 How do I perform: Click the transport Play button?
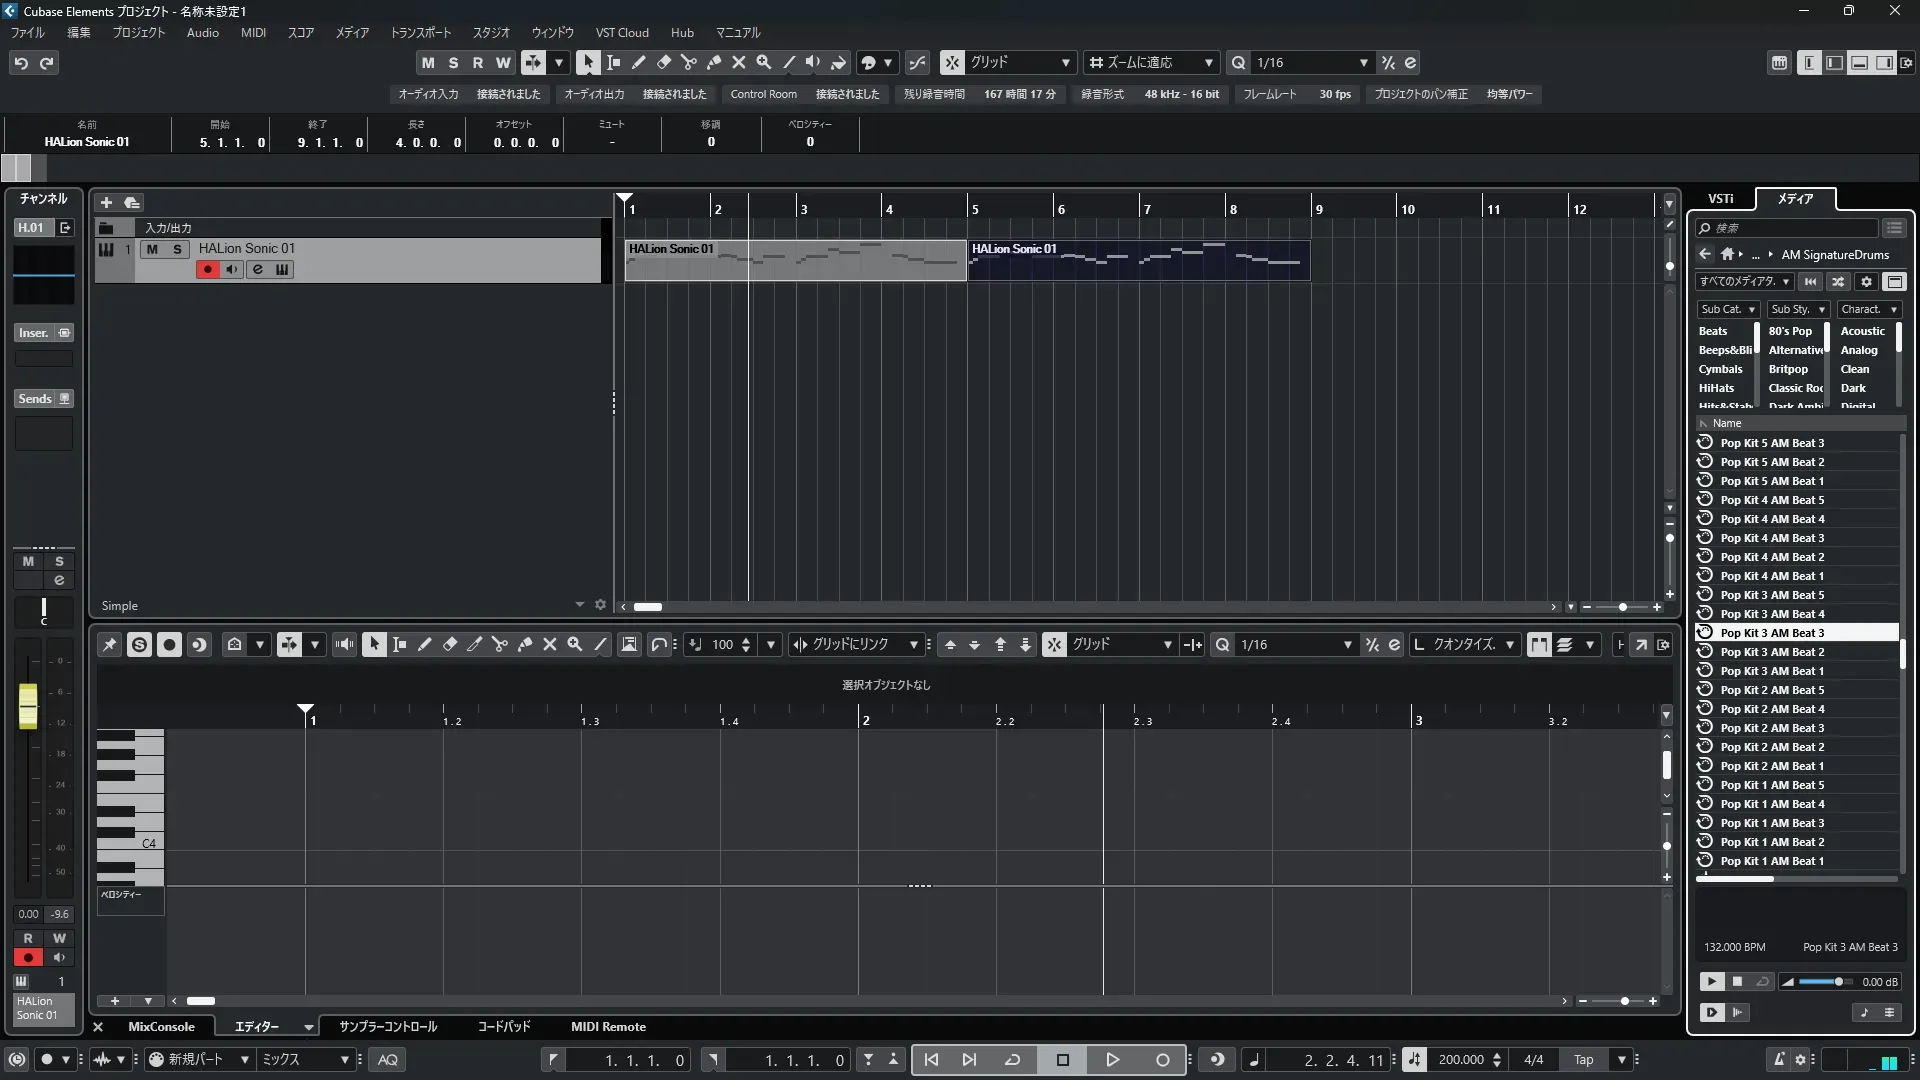(1112, 1060)
